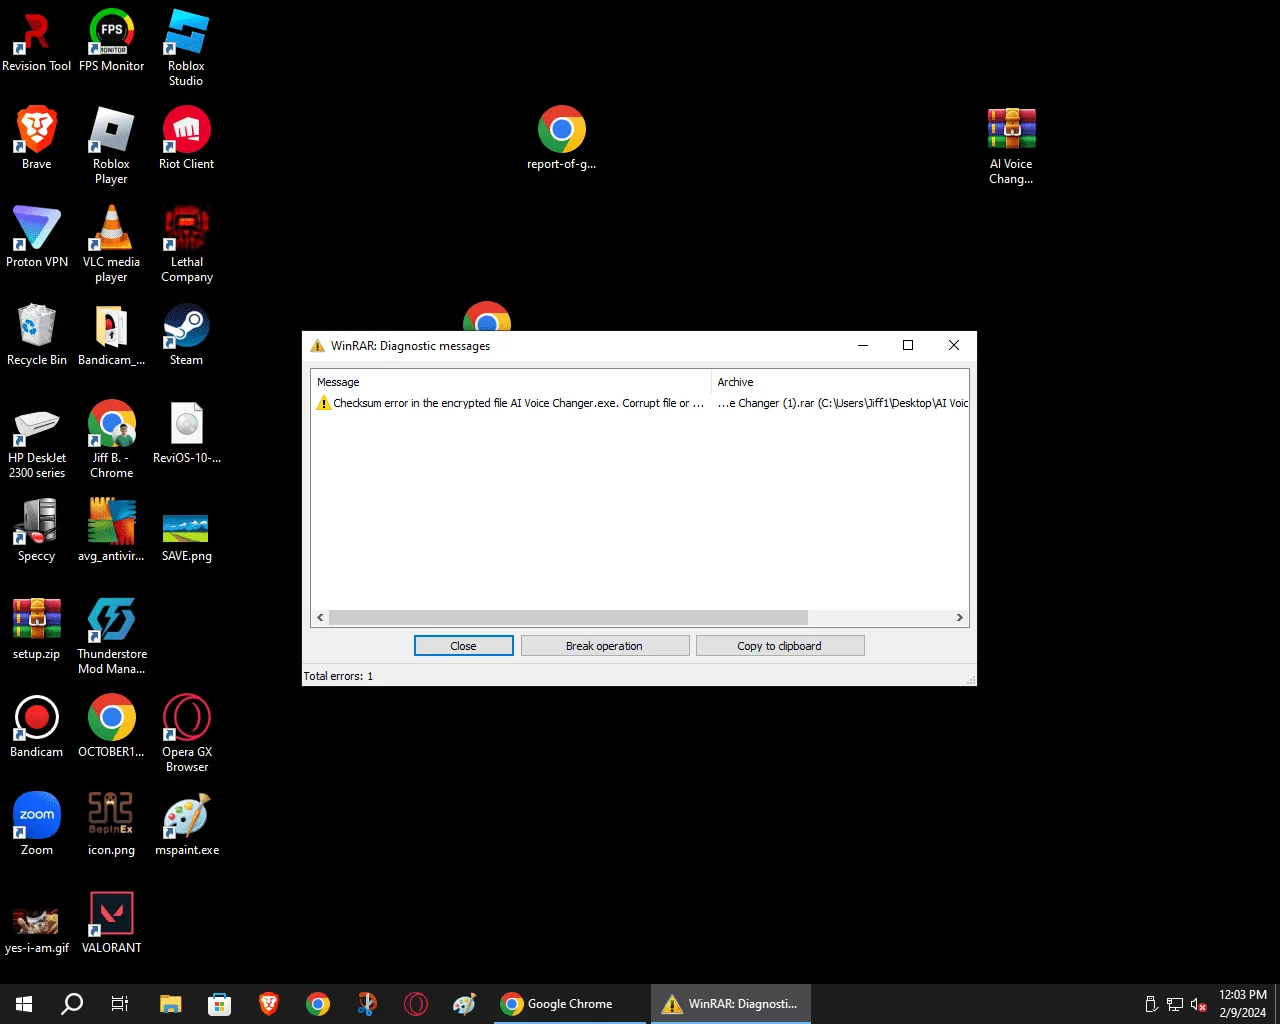This screenshot has width=1280, height=1024.
Task: Click the Opera GX icon in the taskbar
Action: [x=416, y=1004]
